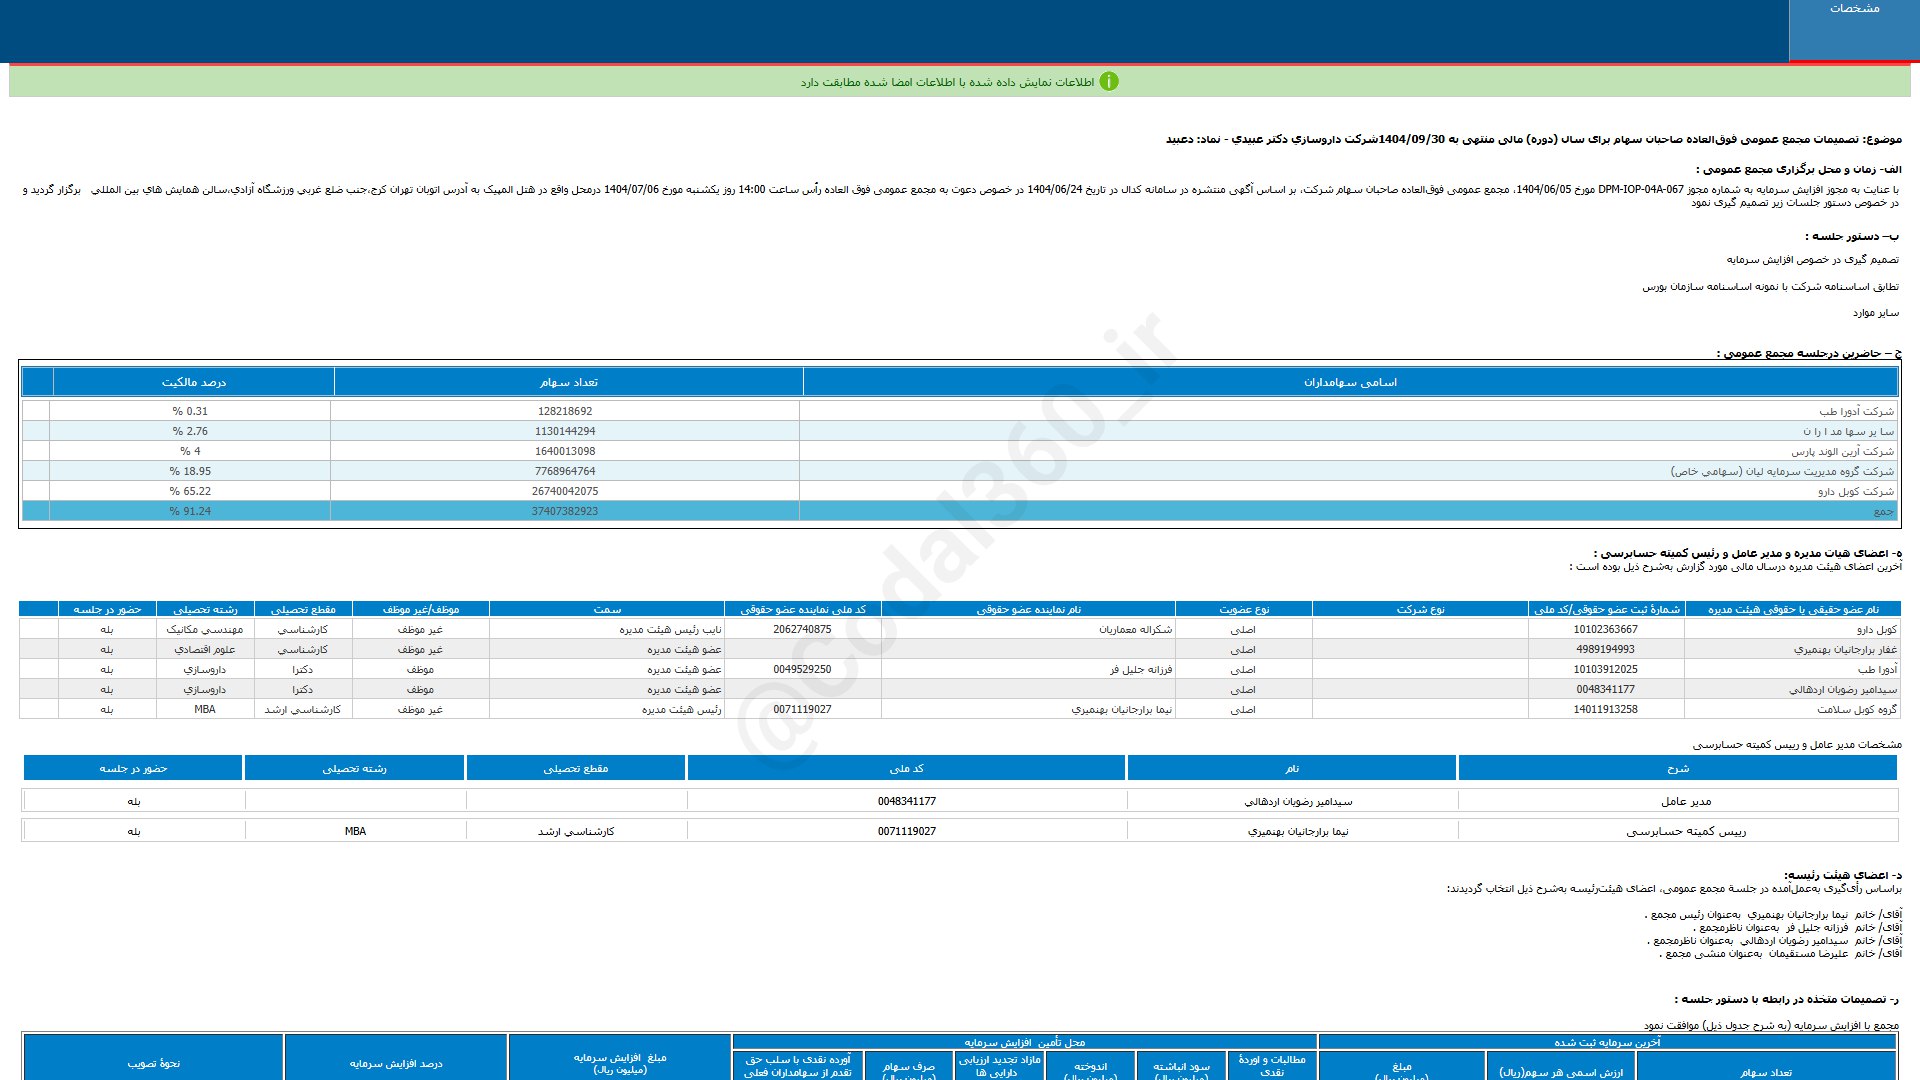Screen dimensions: 1920x1080
Task: Select the رییس کمیته حسابرسی row
Action: pos(1685,831)
